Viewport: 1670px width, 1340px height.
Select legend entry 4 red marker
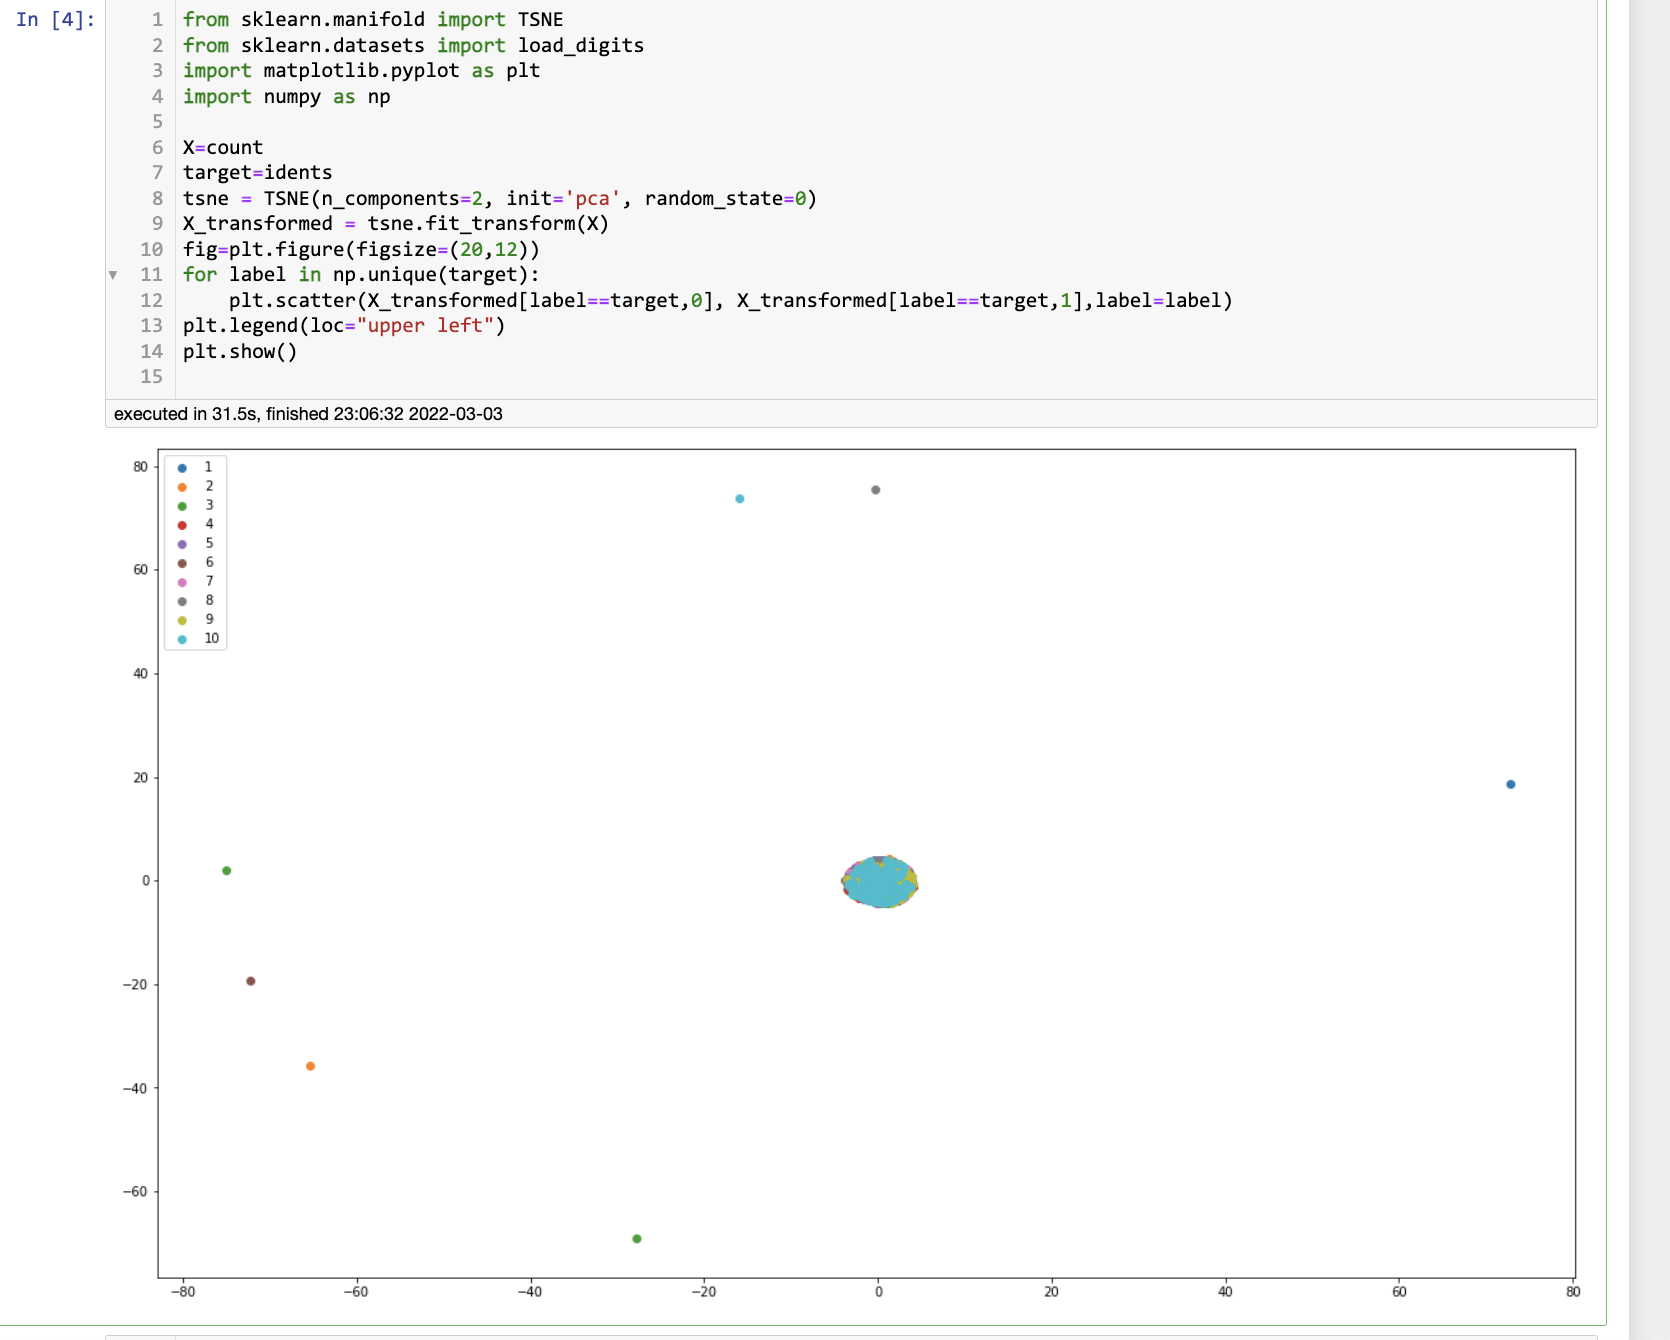182,524
